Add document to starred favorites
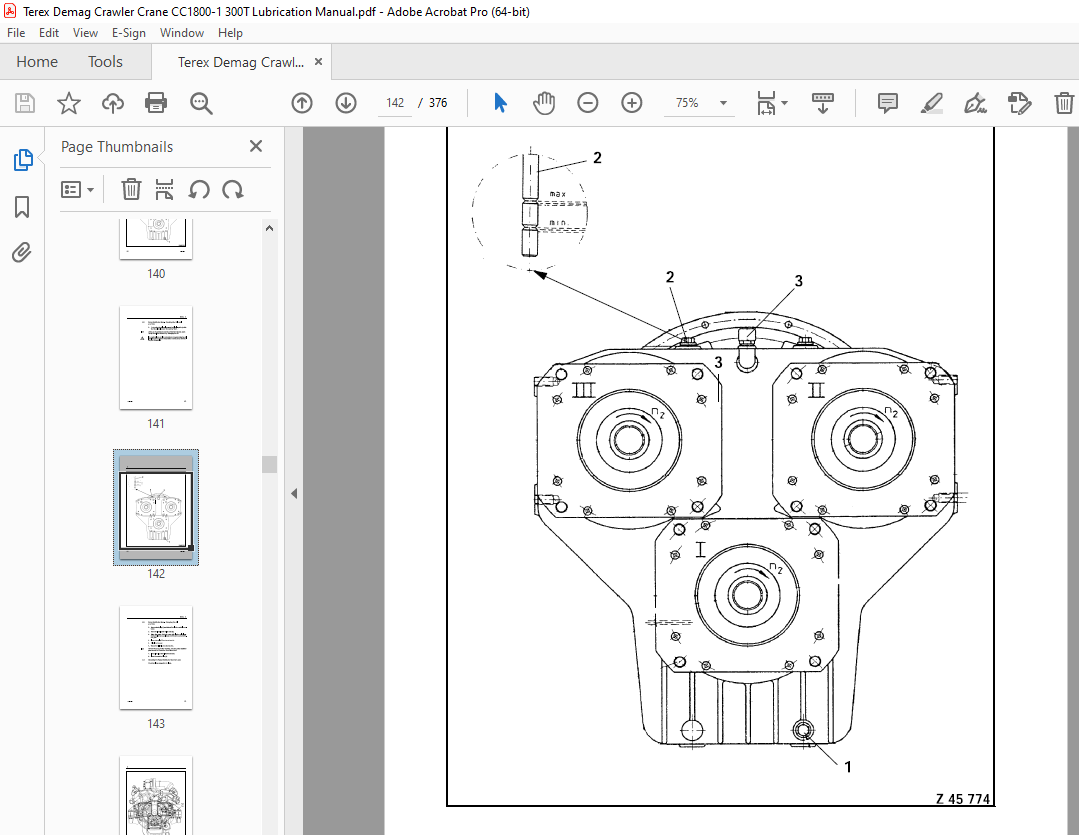This screenshot has height=835, width=1079. tap(68, 103)
